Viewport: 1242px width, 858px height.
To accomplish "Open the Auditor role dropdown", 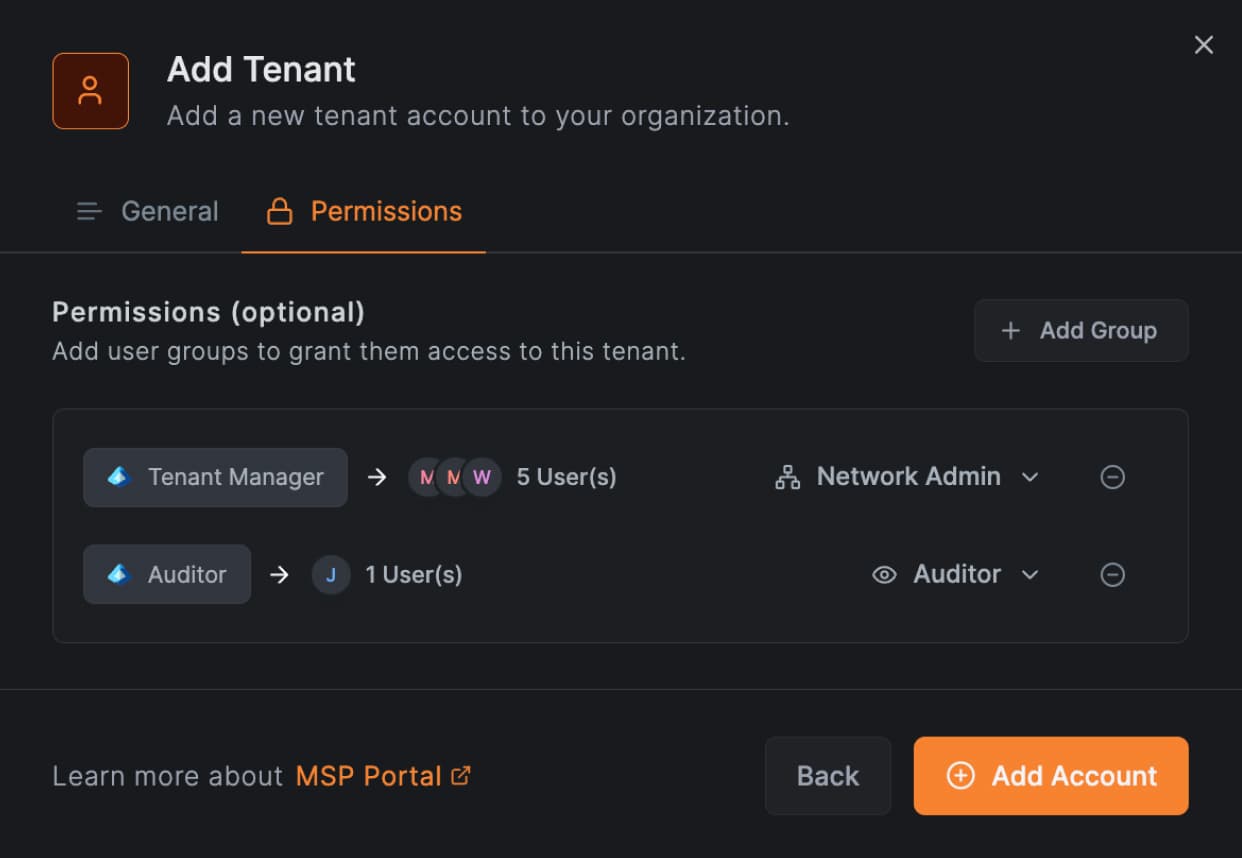I will click(1031, 574).
